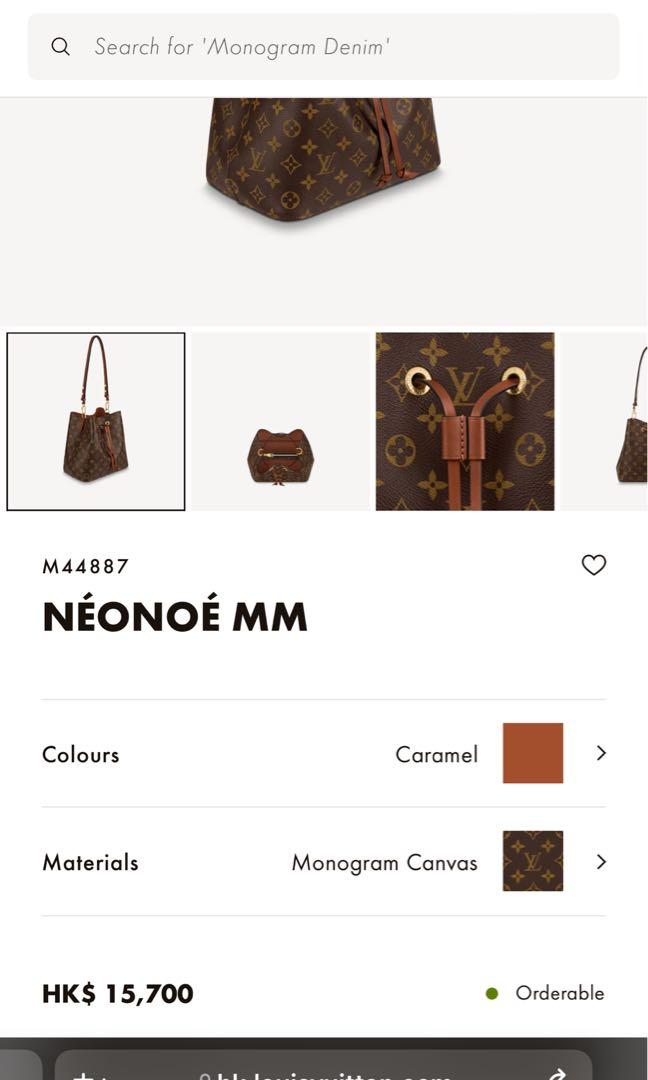Image resolution: width=648 pixels, height=1080 pixels.
Task: Select the Monogram Canvas material swatch
Action: pos(532,861)
